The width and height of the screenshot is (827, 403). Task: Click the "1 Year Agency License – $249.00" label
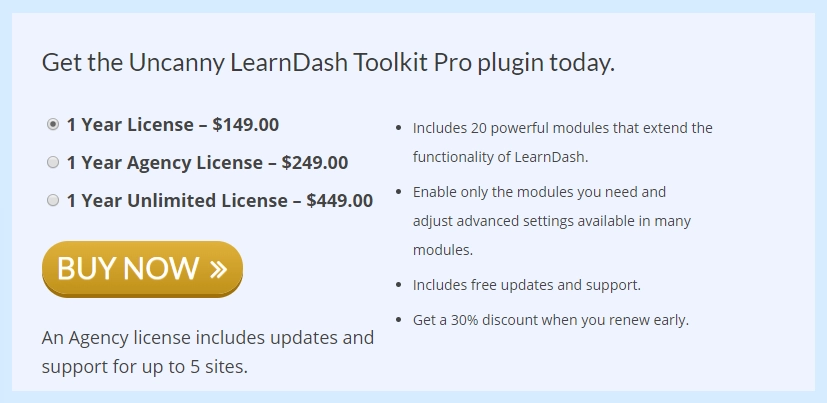click(x=207, y=162)
